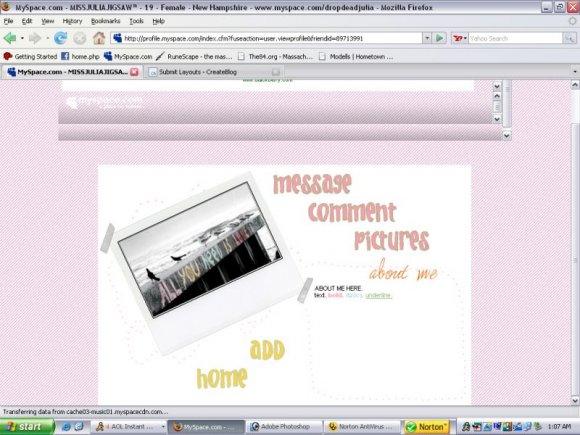
Task: Select the MySpace.com MISSJULIAJIGSAW tab
Action: tap(71, 72)
